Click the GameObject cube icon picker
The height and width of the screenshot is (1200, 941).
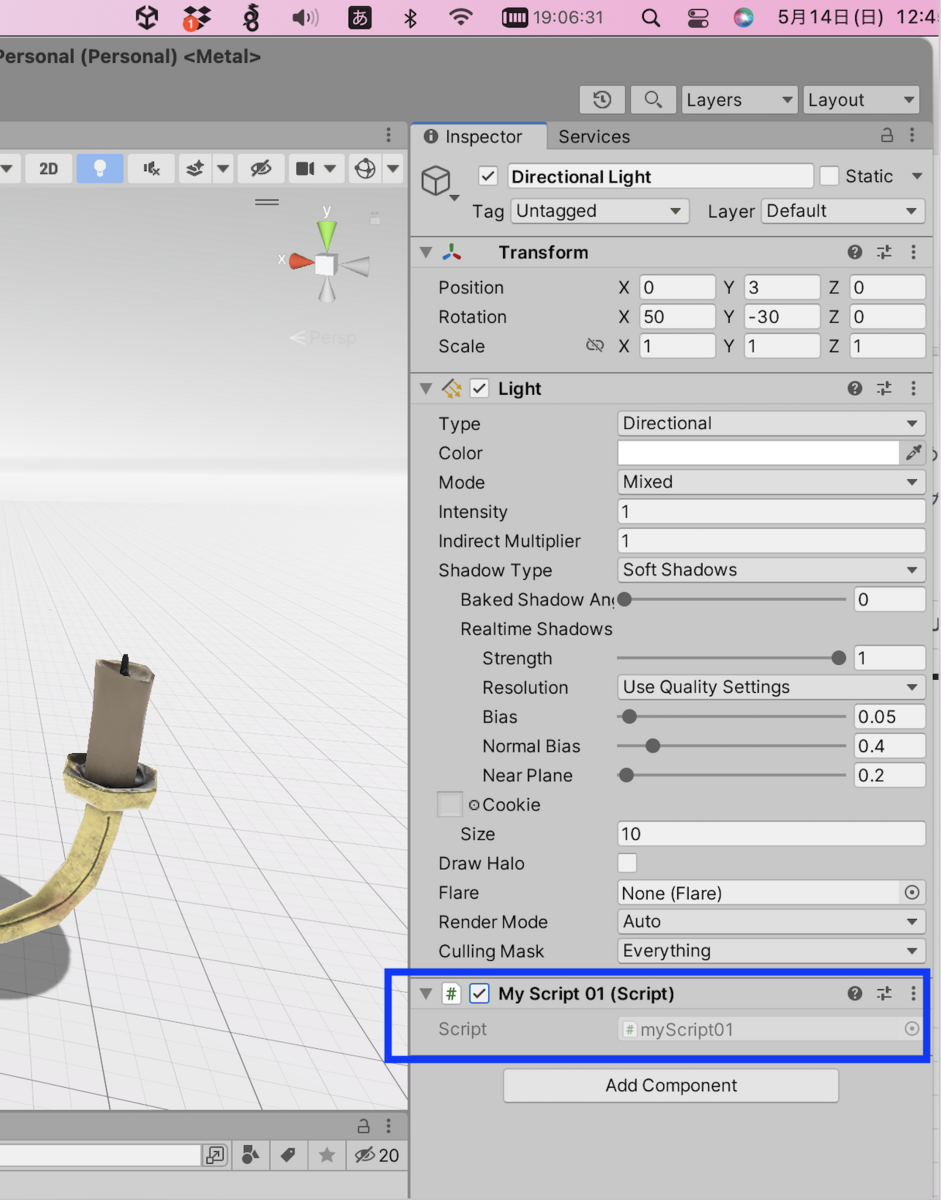click(x=436, y=181)
